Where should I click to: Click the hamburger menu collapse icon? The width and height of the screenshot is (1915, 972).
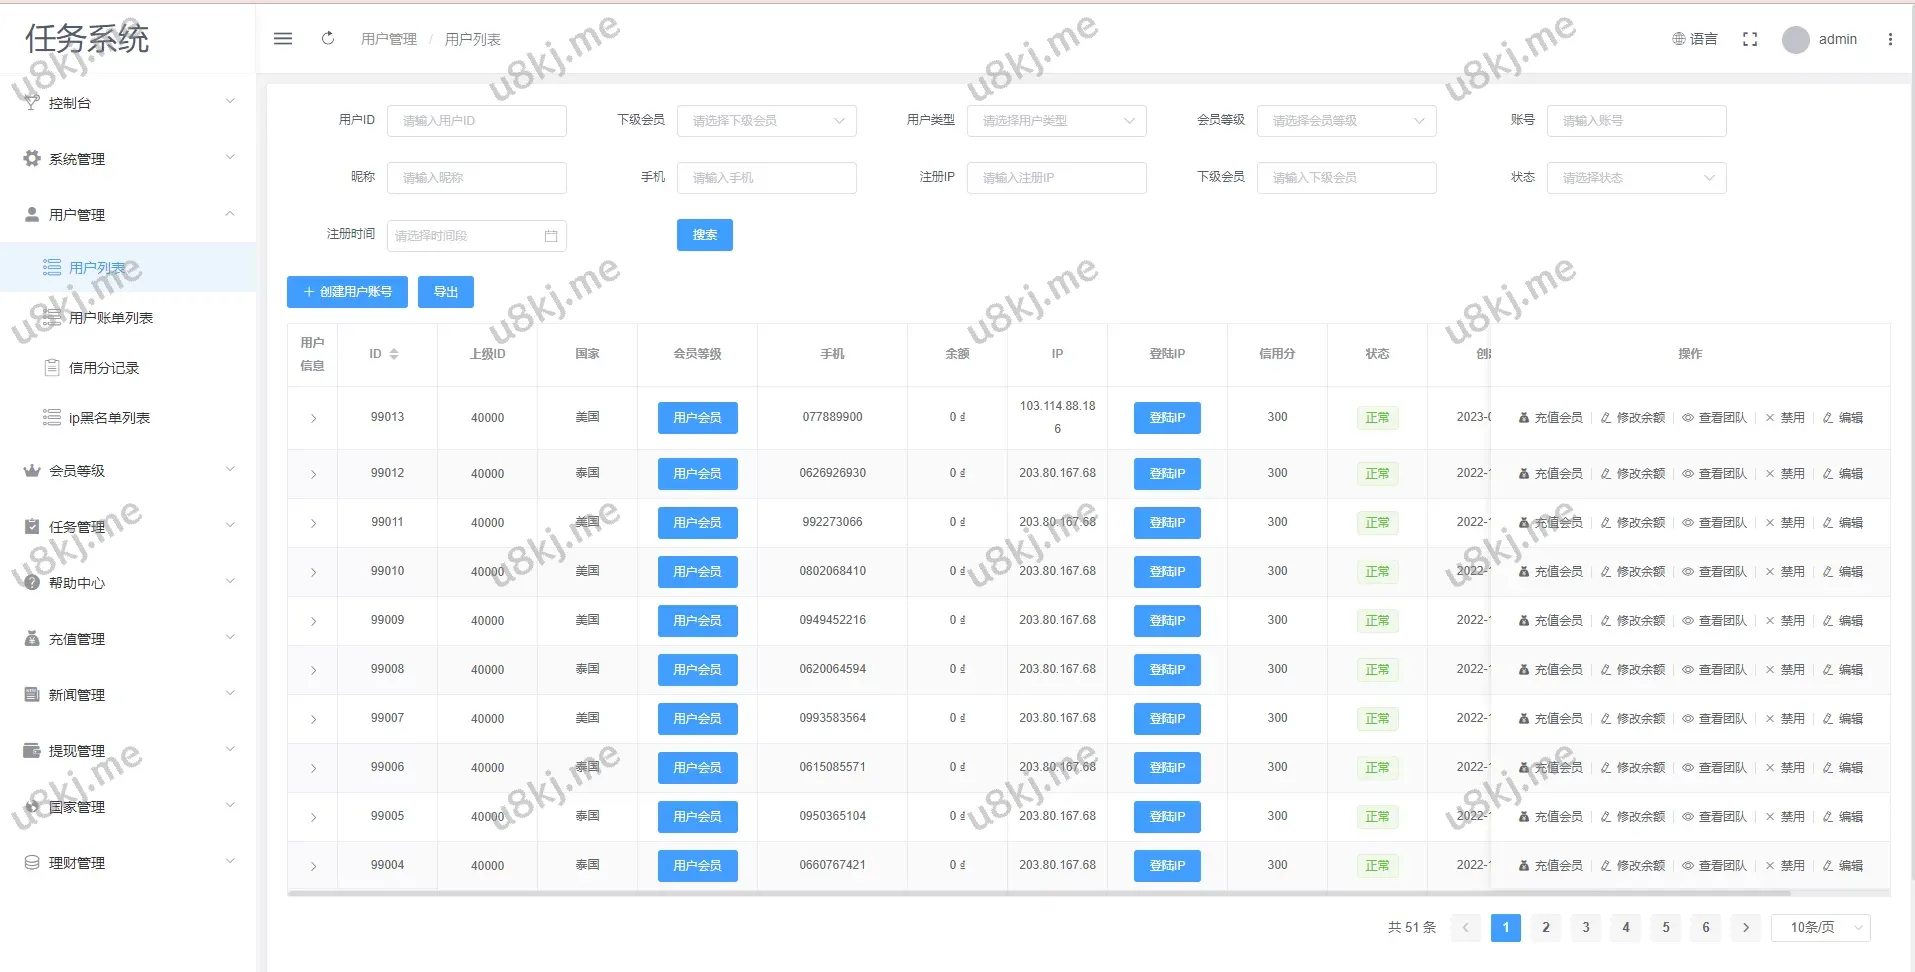[283, 39]
